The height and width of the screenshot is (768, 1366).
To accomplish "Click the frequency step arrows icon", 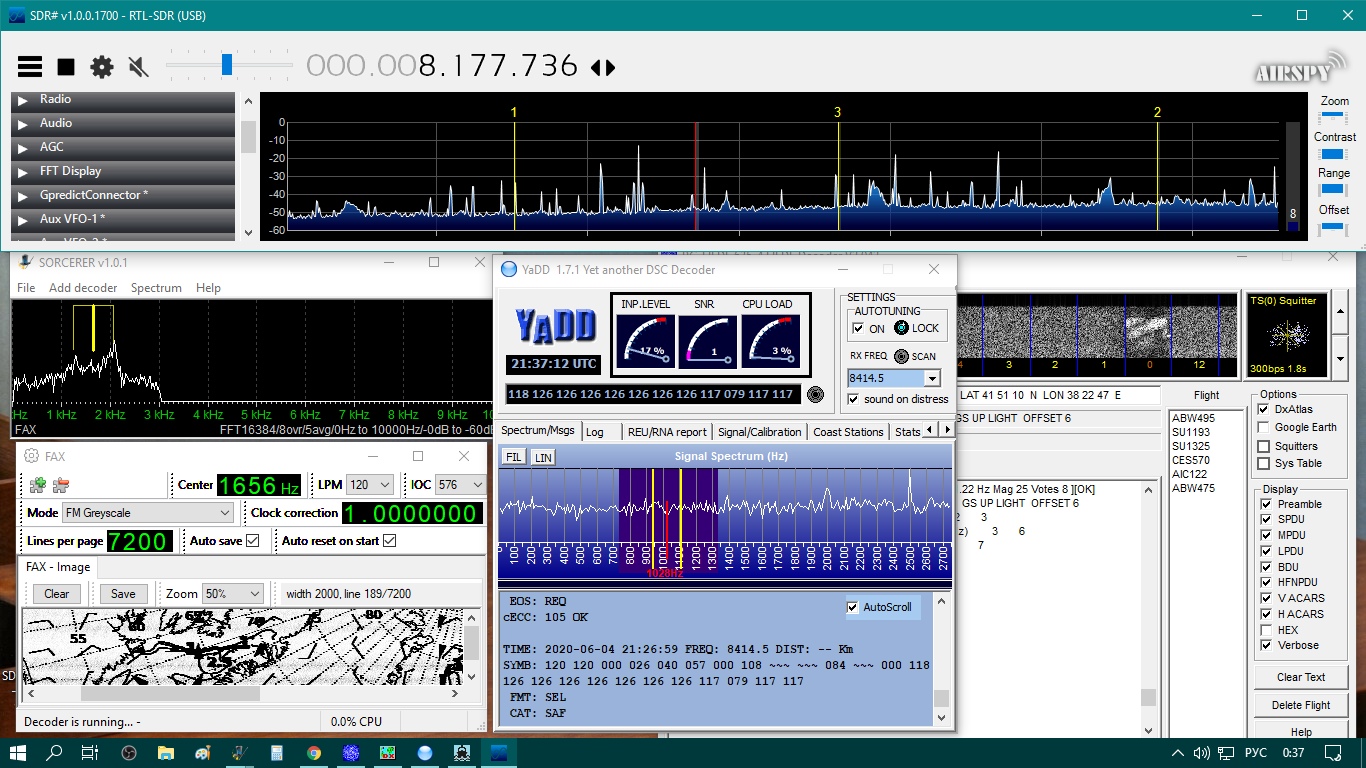I will (602, 67).
